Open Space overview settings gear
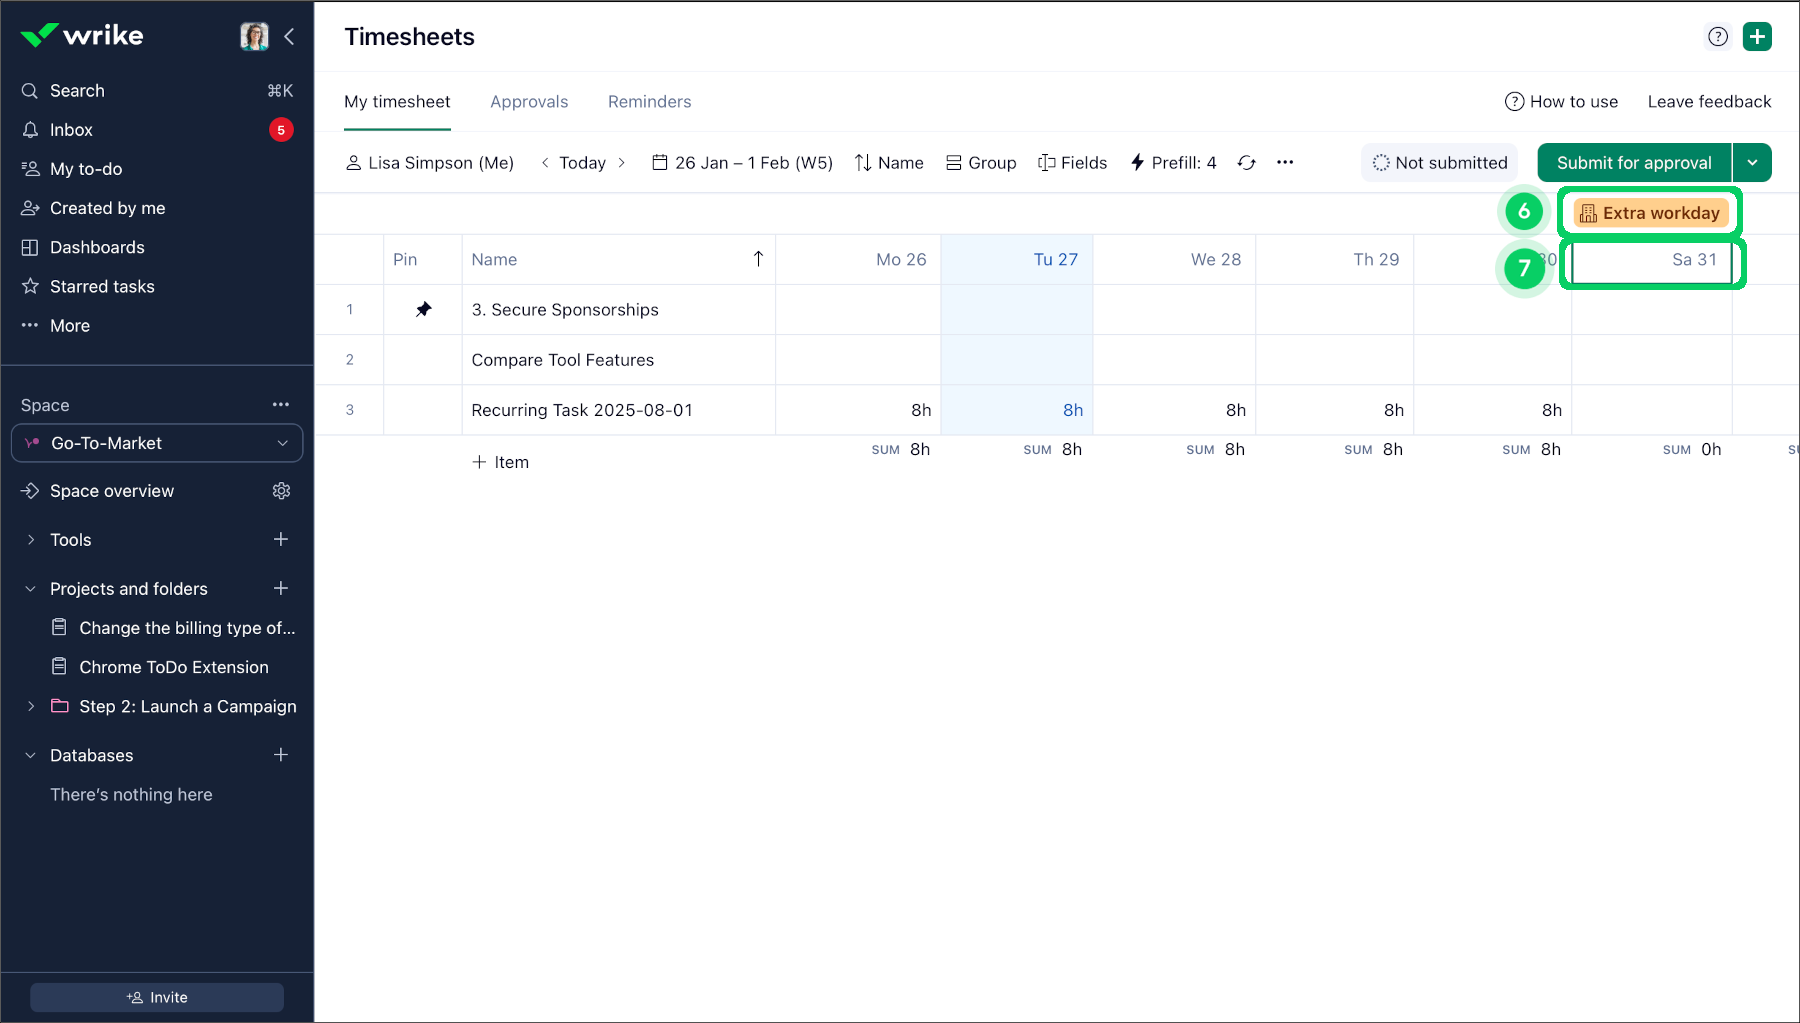 click(x=281, y=491)
